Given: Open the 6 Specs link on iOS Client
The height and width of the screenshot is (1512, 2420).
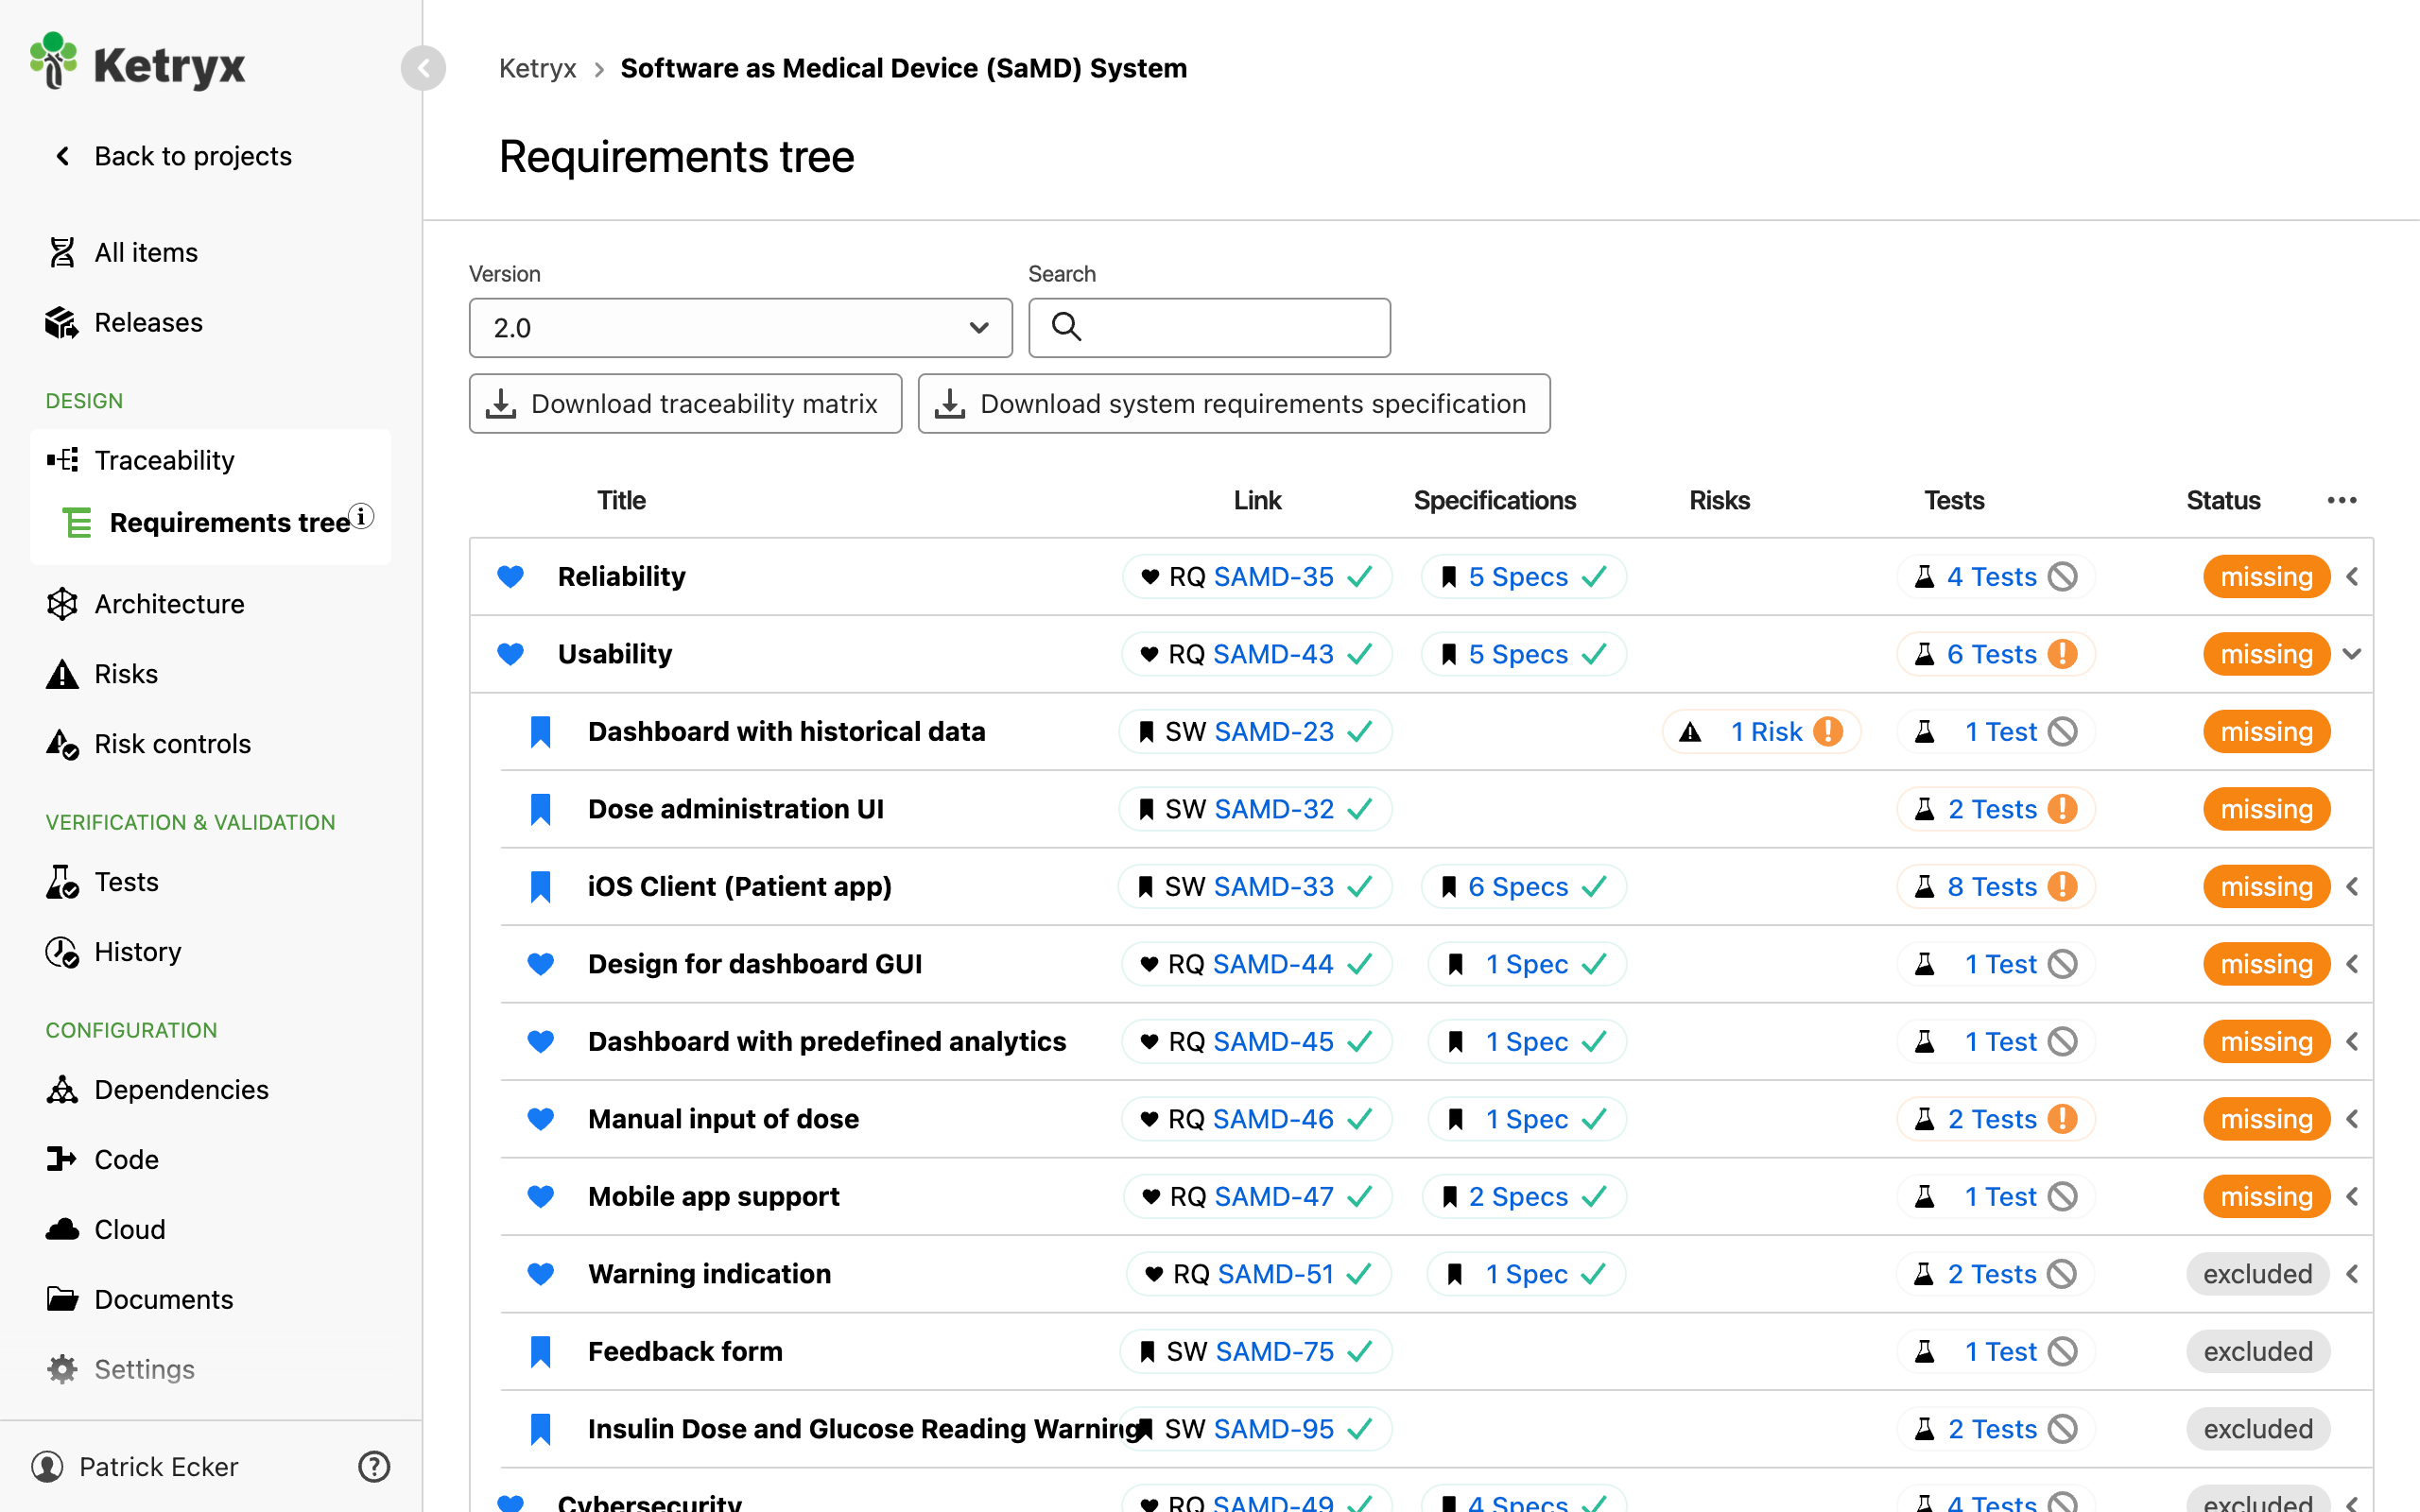Looking at the screenshot, I should 1518,887.
